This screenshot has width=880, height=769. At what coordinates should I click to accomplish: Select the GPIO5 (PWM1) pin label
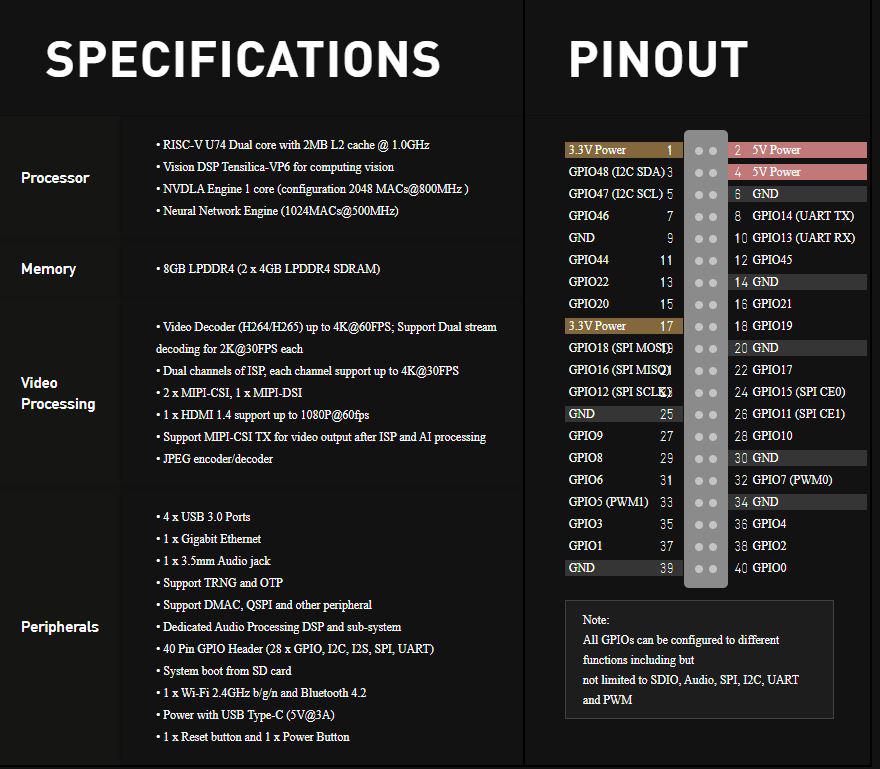[608, 502]
